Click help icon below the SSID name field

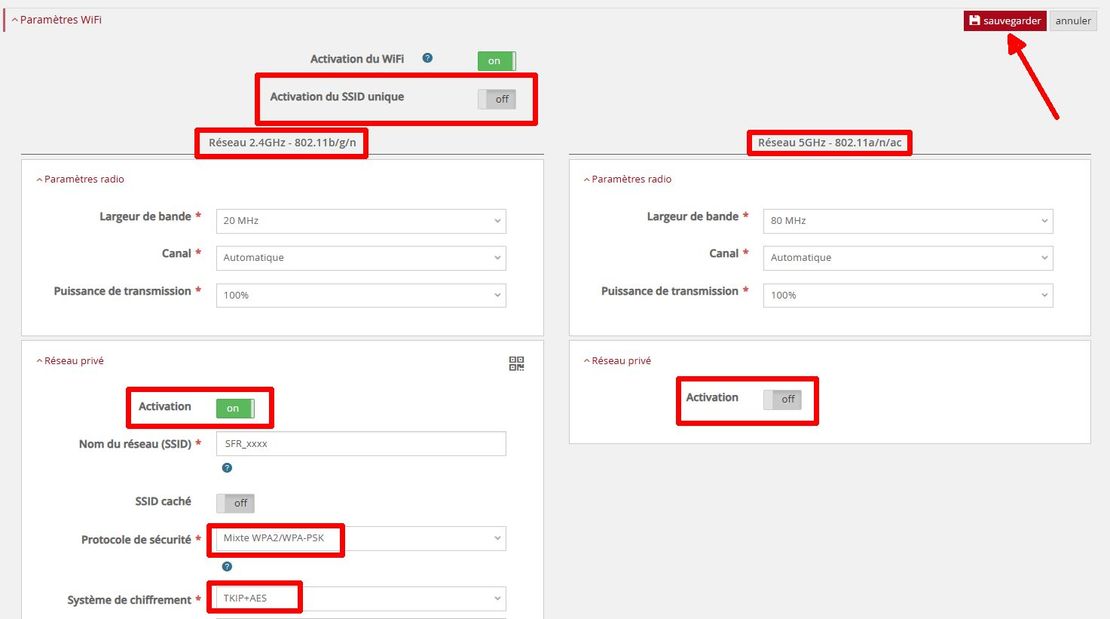(227, 467)
